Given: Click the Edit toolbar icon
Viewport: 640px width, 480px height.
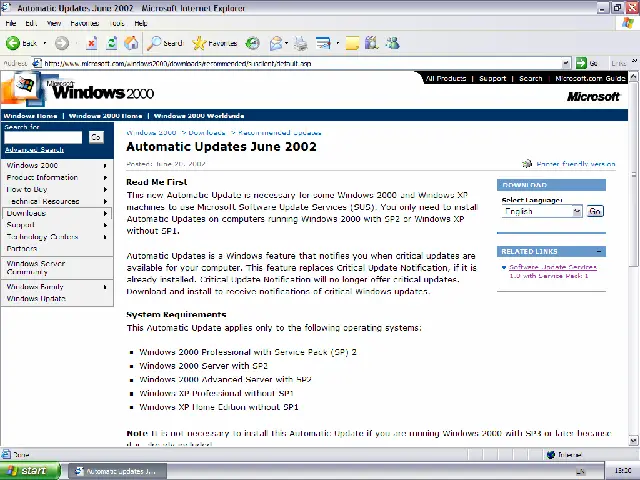Looking at the screenshot, I should click(323, 43).
